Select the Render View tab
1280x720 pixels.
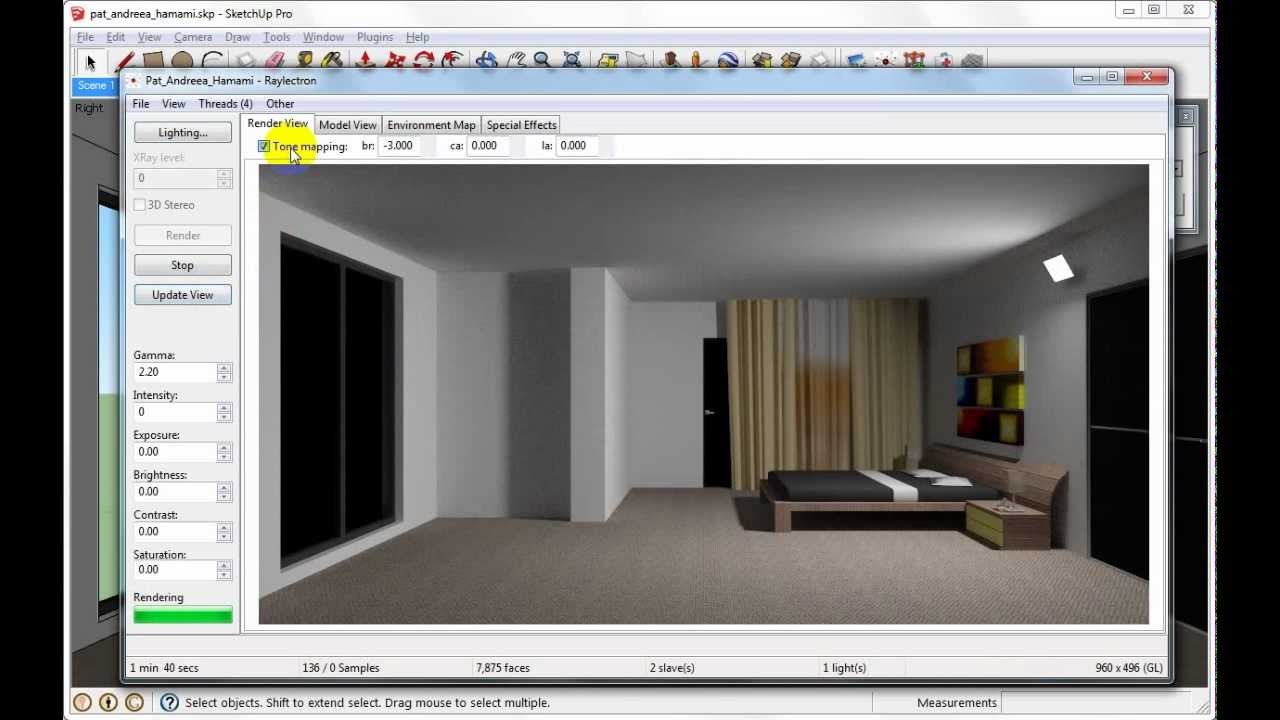click(278, 124)
